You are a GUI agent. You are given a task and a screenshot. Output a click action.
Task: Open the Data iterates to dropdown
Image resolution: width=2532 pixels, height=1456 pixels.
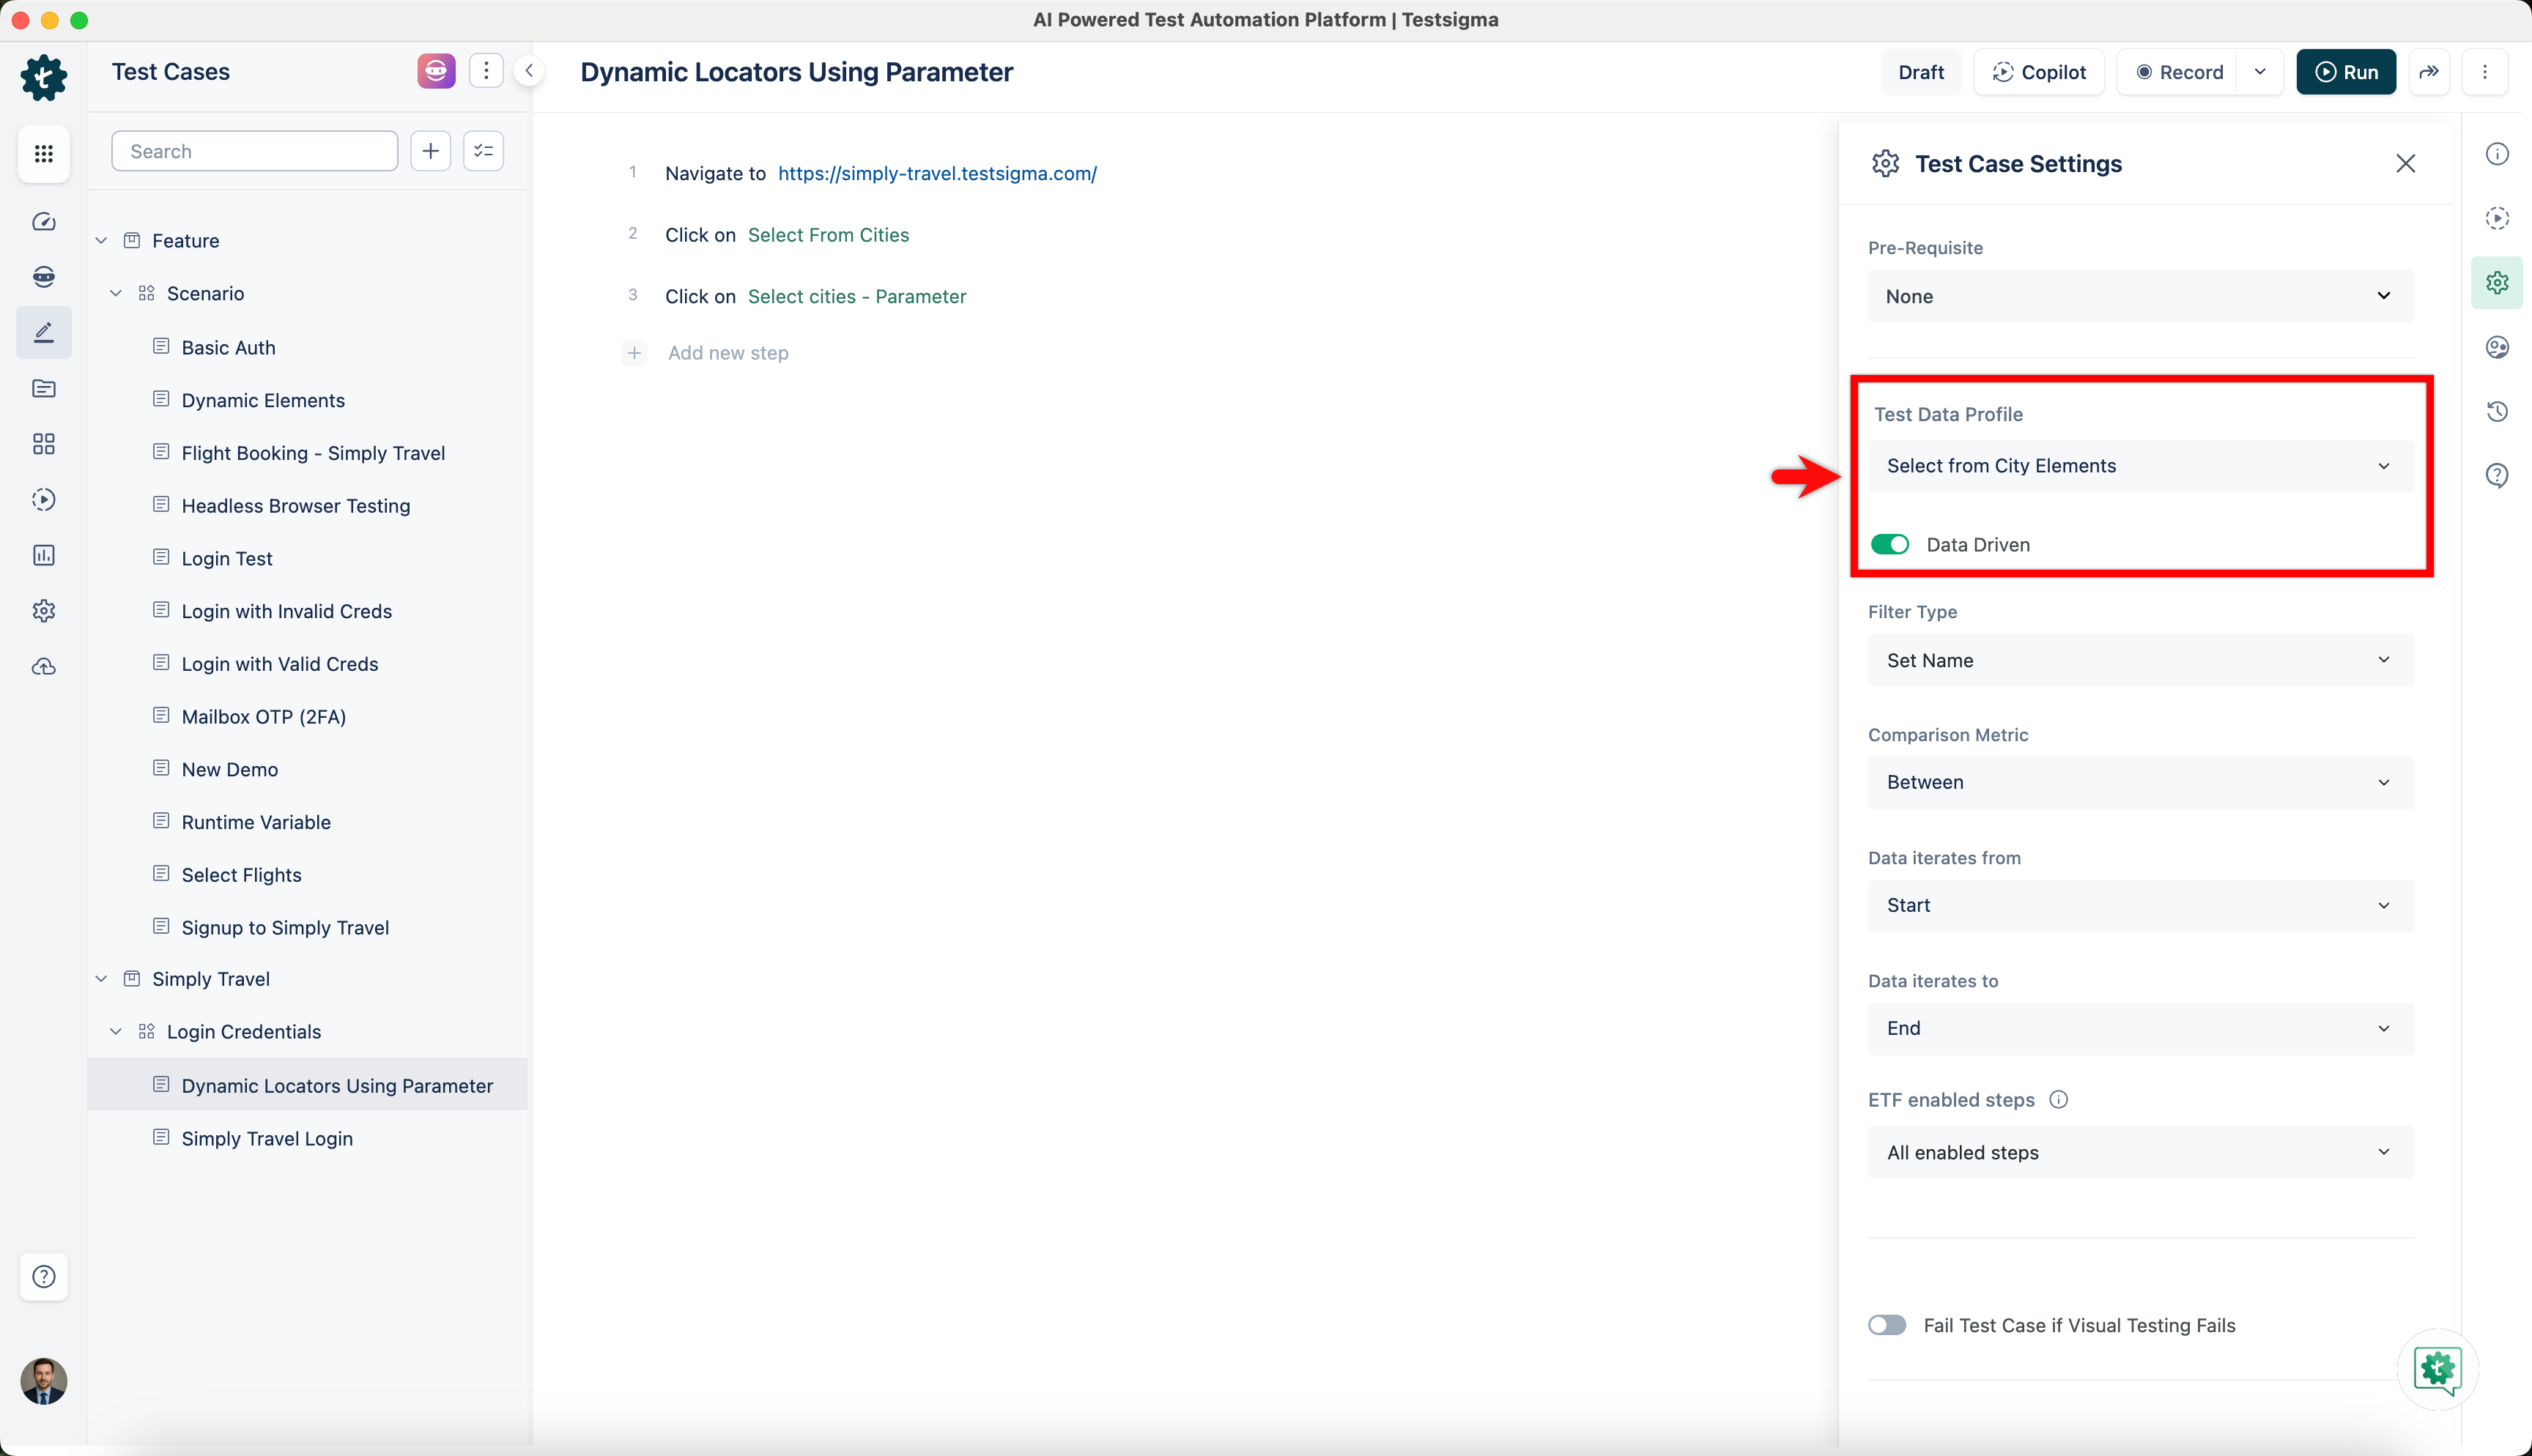click(2140, 1028)
